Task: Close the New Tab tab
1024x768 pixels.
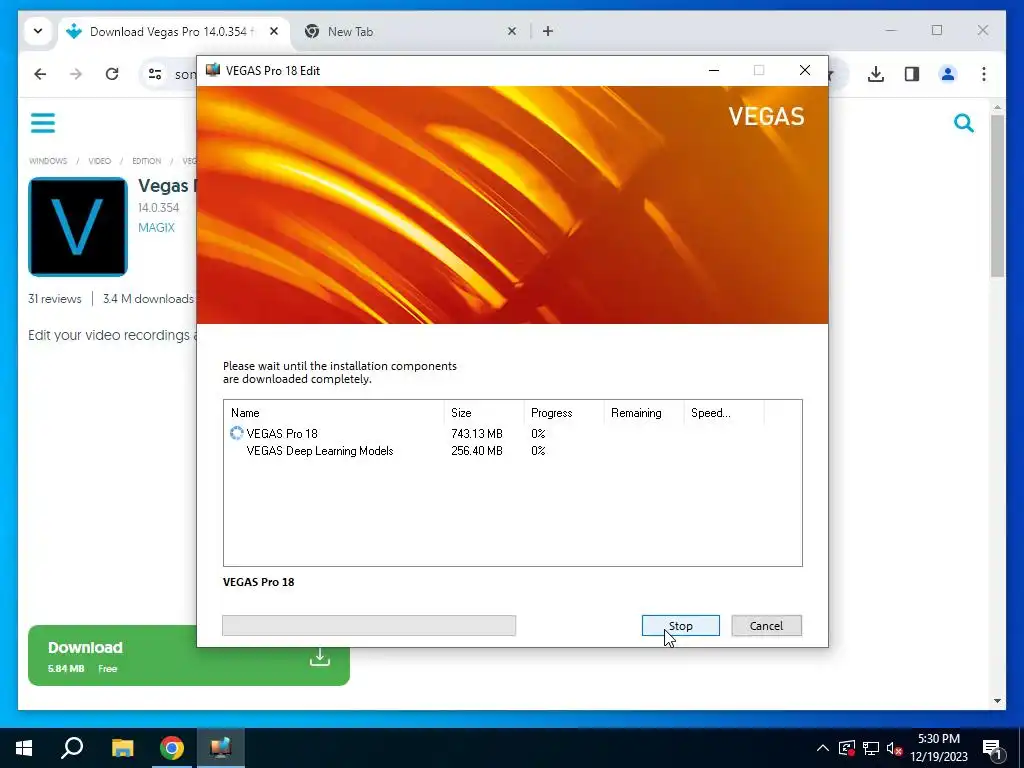Action: click(512, 31)
